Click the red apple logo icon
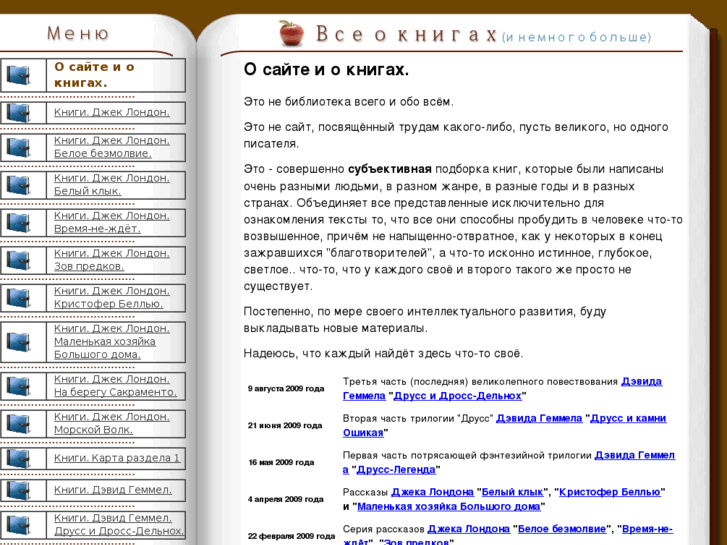 click(x=291, y=33)
